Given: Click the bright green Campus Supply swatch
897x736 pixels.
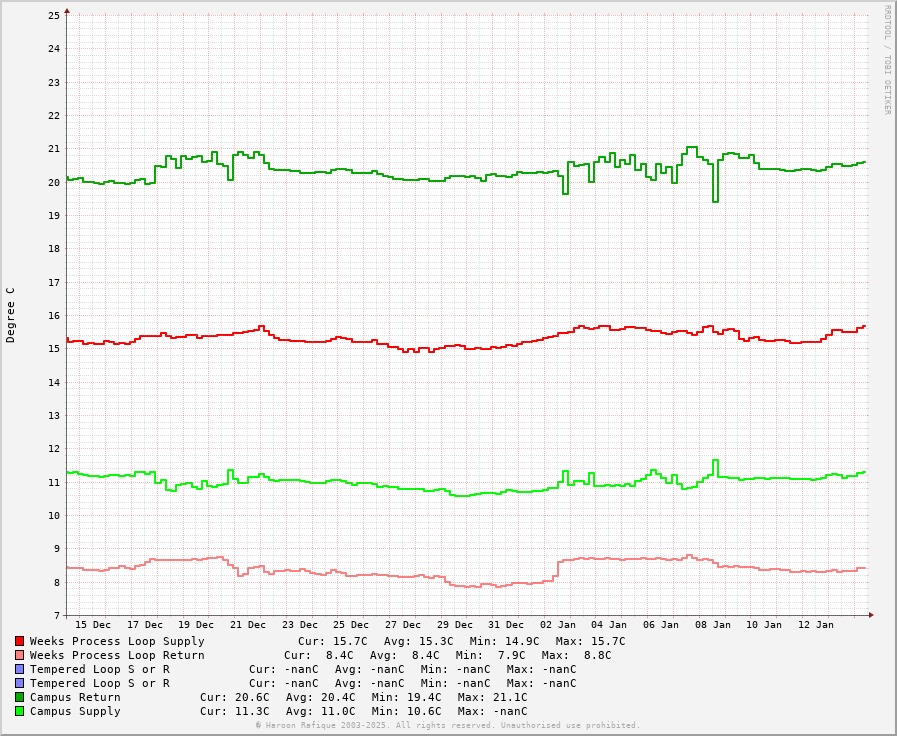Looking at the screenshot, I should click(19, 711).
